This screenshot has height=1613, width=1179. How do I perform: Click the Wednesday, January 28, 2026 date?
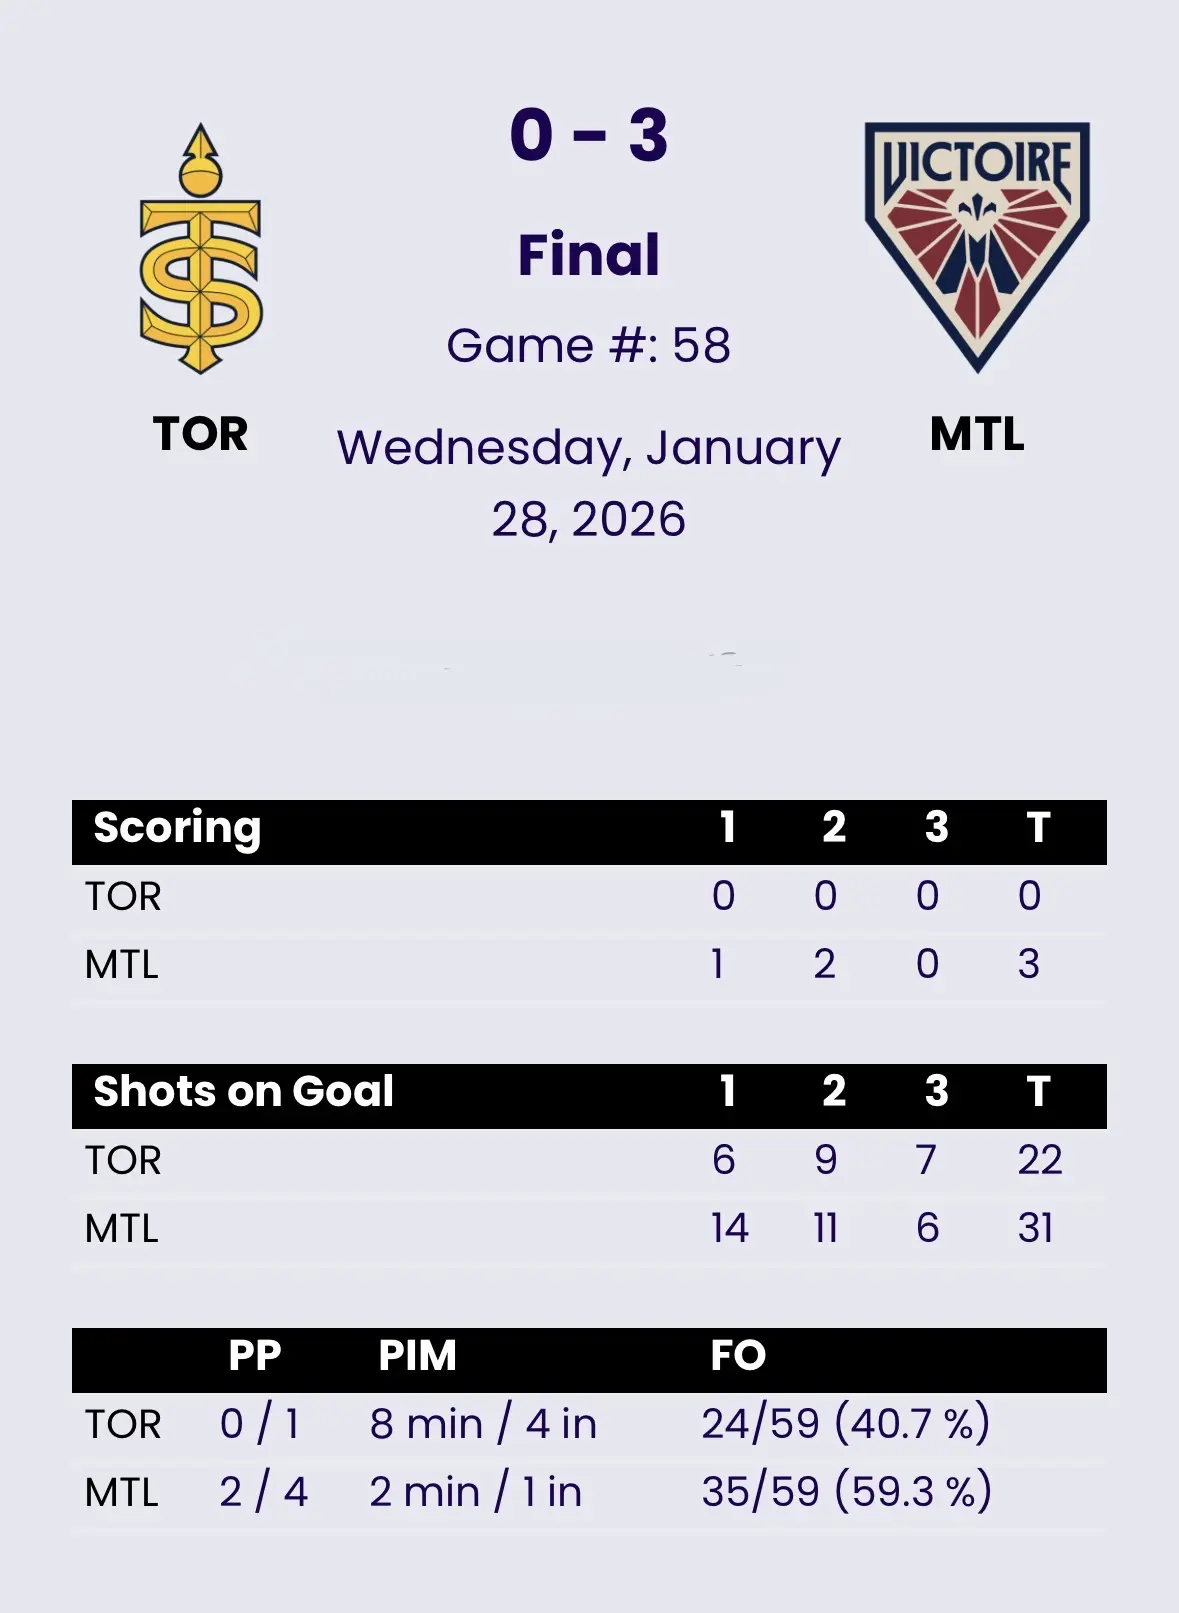tap(589, 483)
